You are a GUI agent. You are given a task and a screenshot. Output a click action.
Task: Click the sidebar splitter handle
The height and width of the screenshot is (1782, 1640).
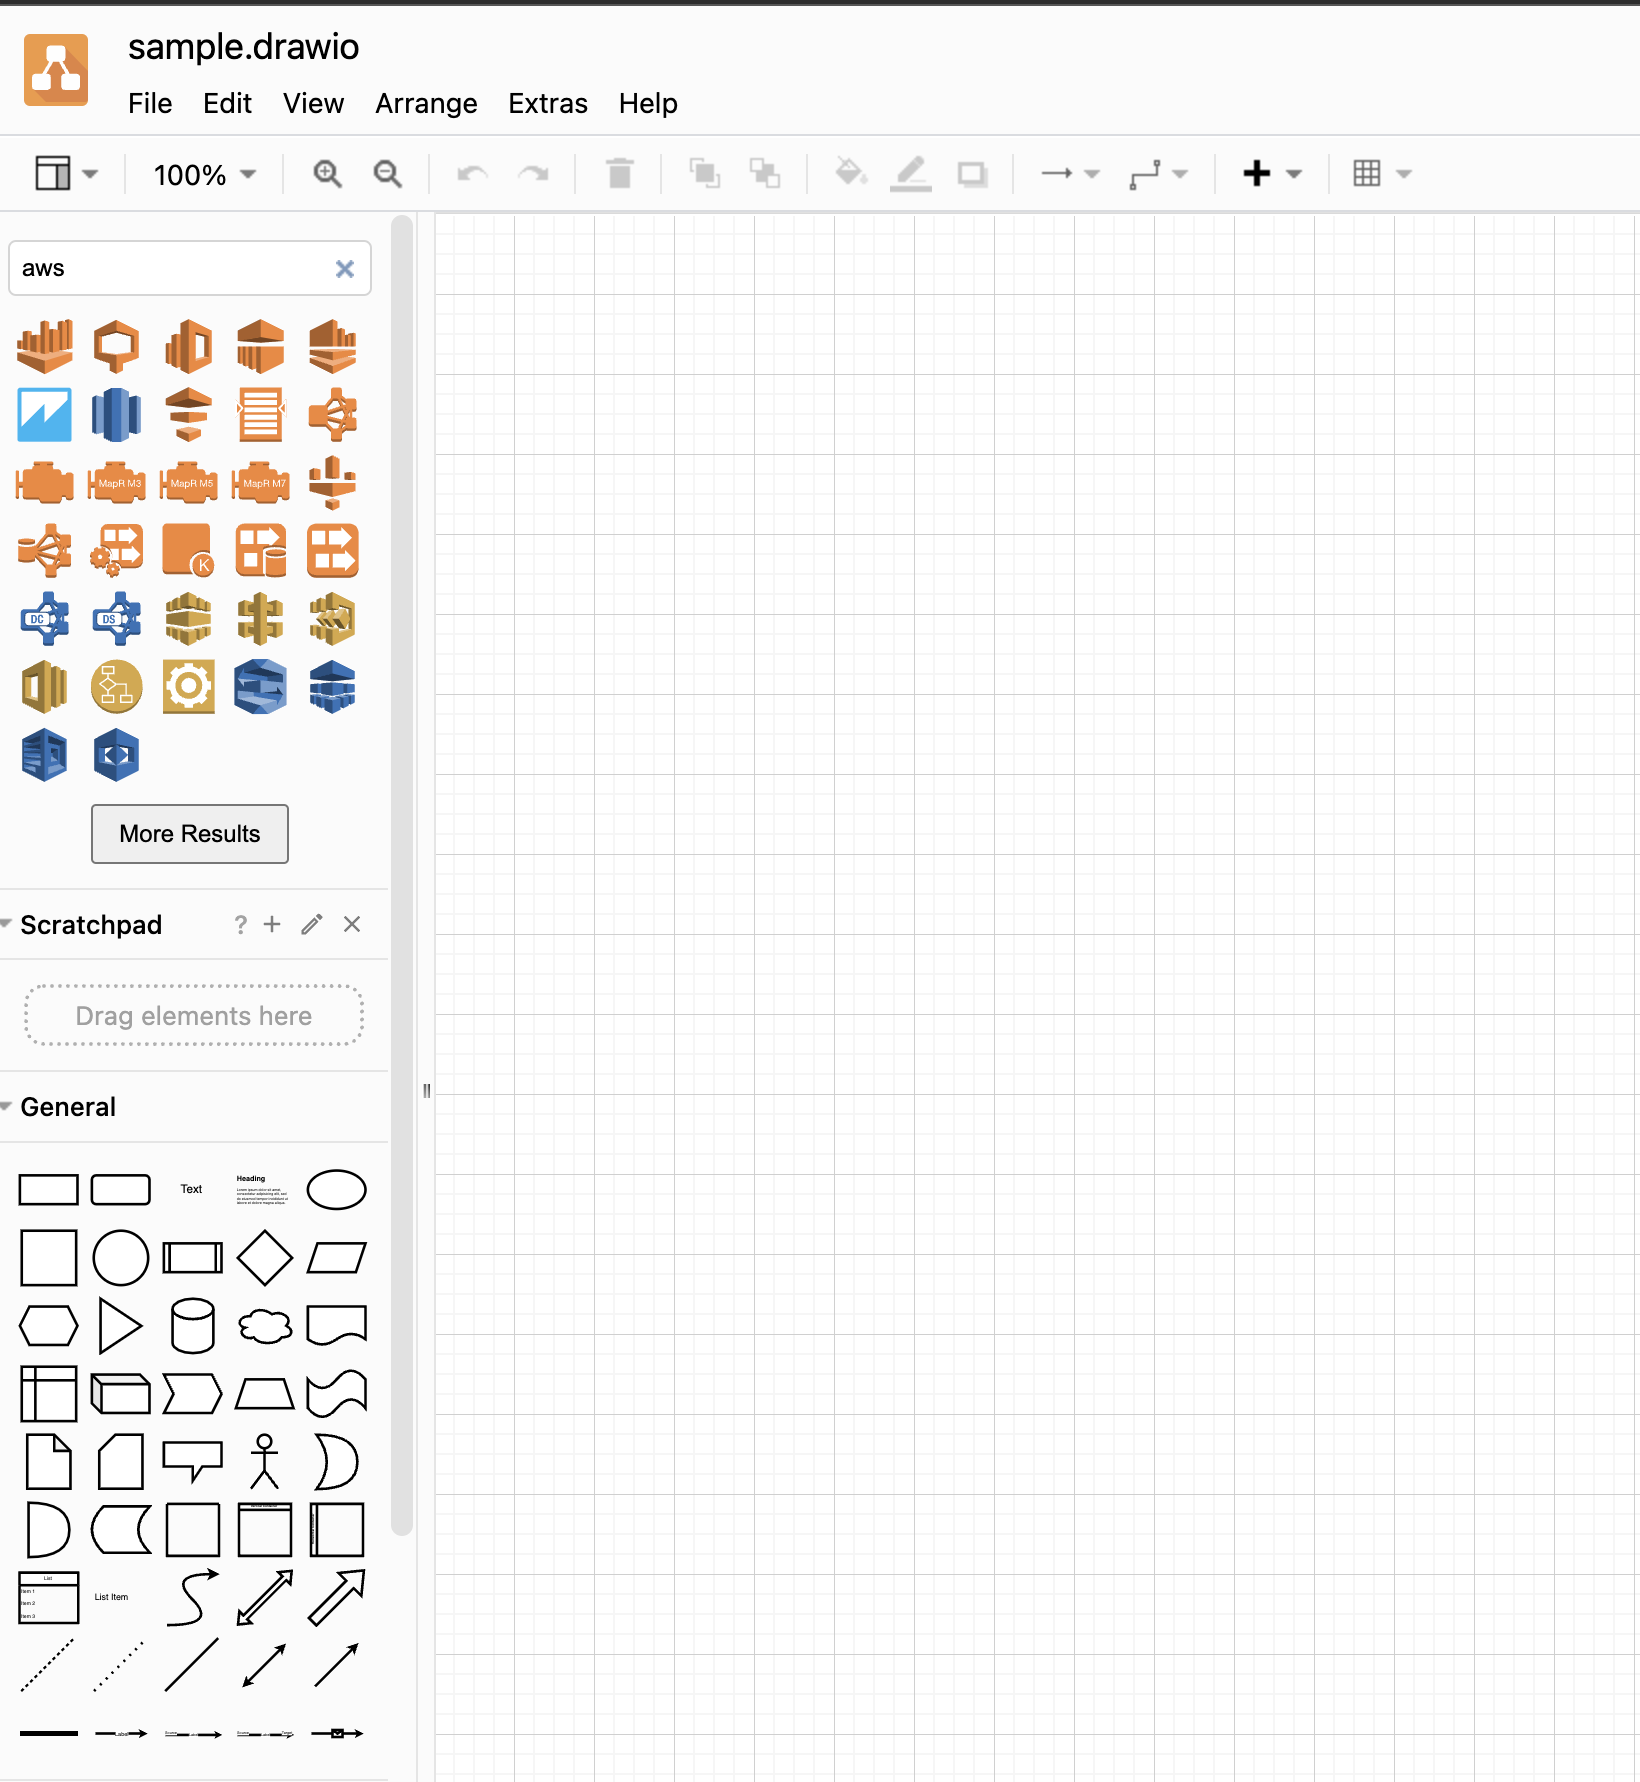coord(427,1091)
